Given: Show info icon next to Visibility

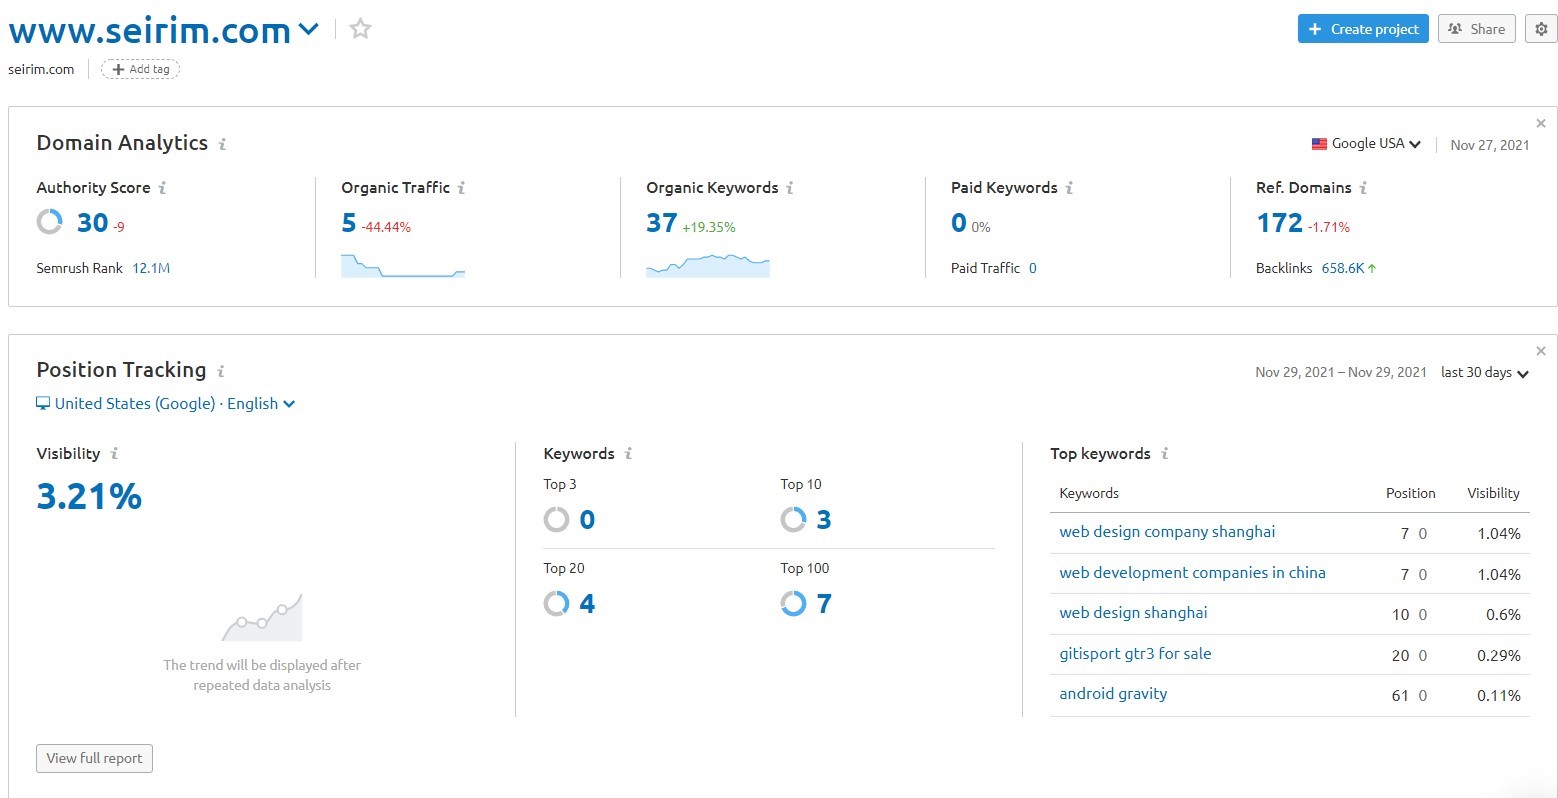Looking at the screenshot, I should click(x=114, y=454).
